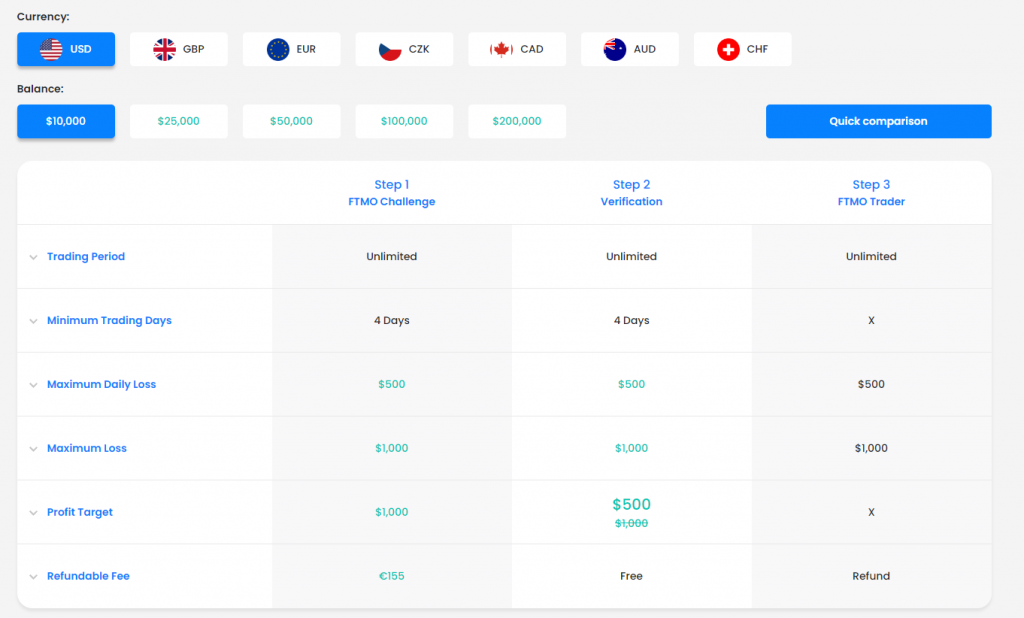
Task: Click the Australian flag icon
Action: point(615,49)
